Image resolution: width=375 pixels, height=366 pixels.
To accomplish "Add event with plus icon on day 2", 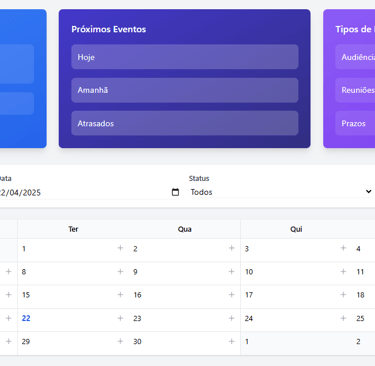I will tap(232, 248).
